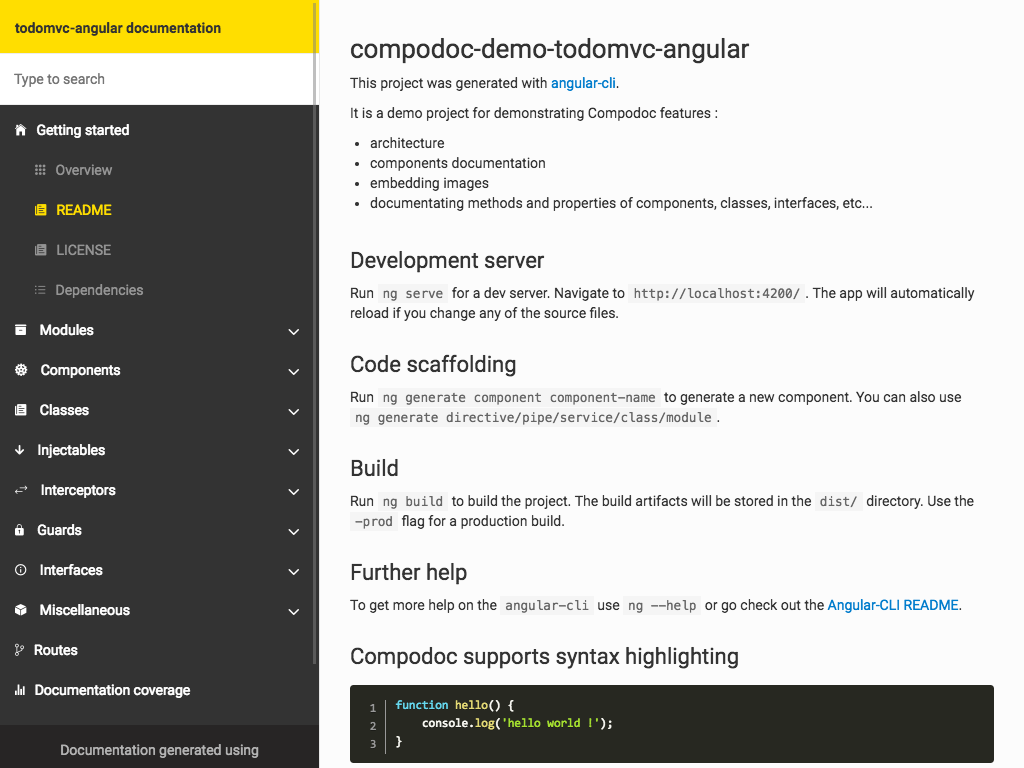Image resolution: width=1024 pixels, height=768 pixels.
Task: Open the Interceptors menu entry
Action: pyautogui.click(x=78, y=490)
